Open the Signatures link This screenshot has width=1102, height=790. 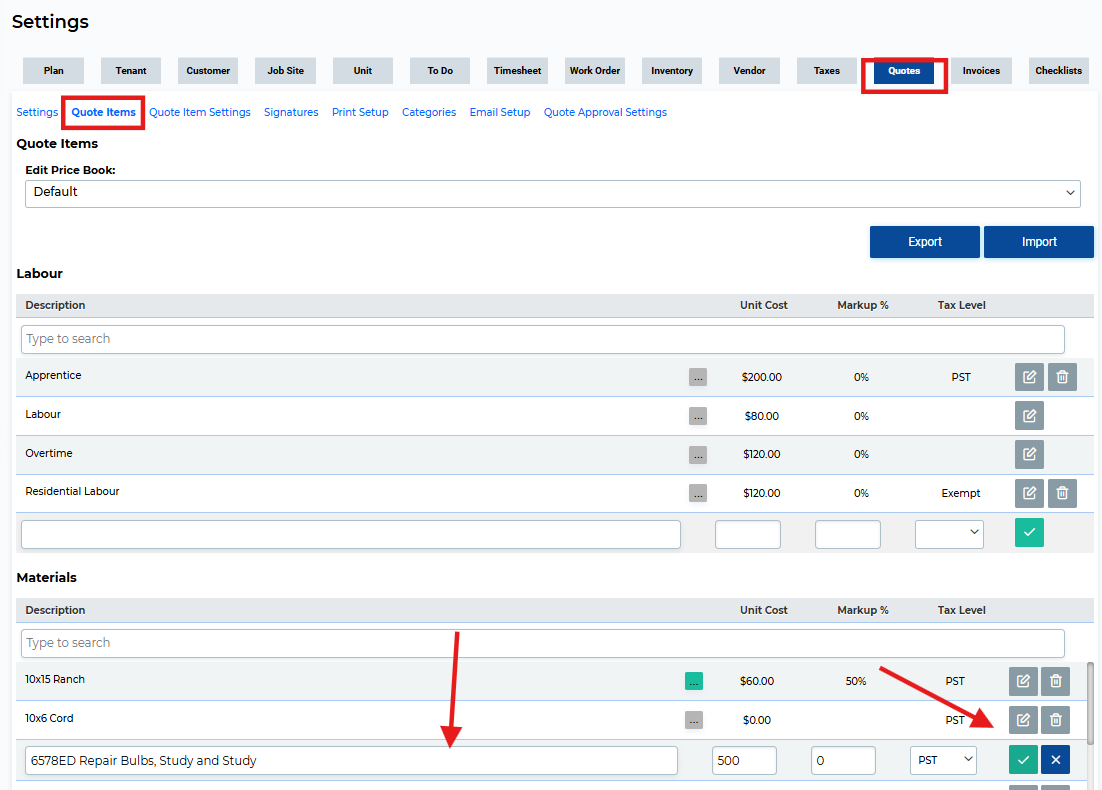(291, 112)
